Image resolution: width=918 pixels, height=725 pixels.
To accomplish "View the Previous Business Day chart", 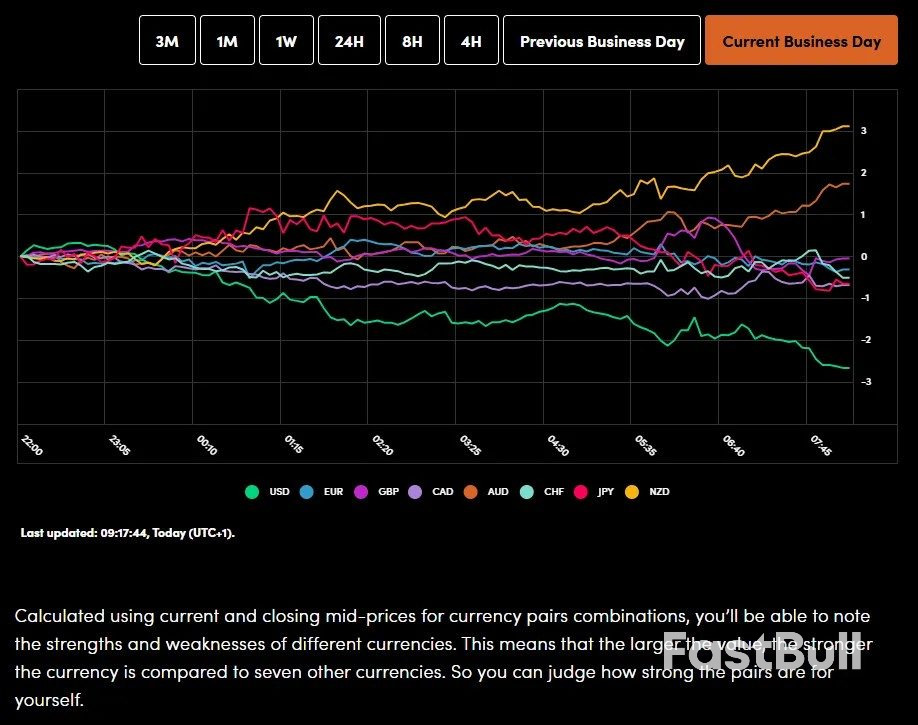I will point(601,40).
